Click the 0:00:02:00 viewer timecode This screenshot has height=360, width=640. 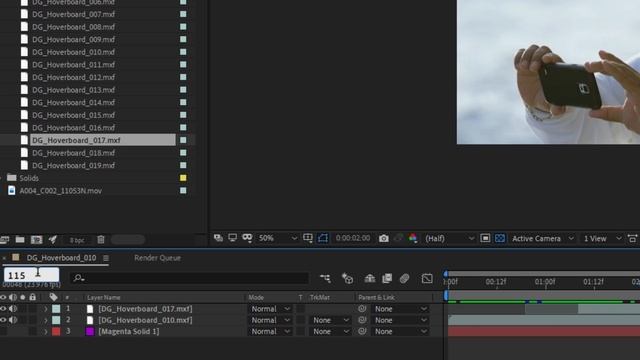(353, 238)
